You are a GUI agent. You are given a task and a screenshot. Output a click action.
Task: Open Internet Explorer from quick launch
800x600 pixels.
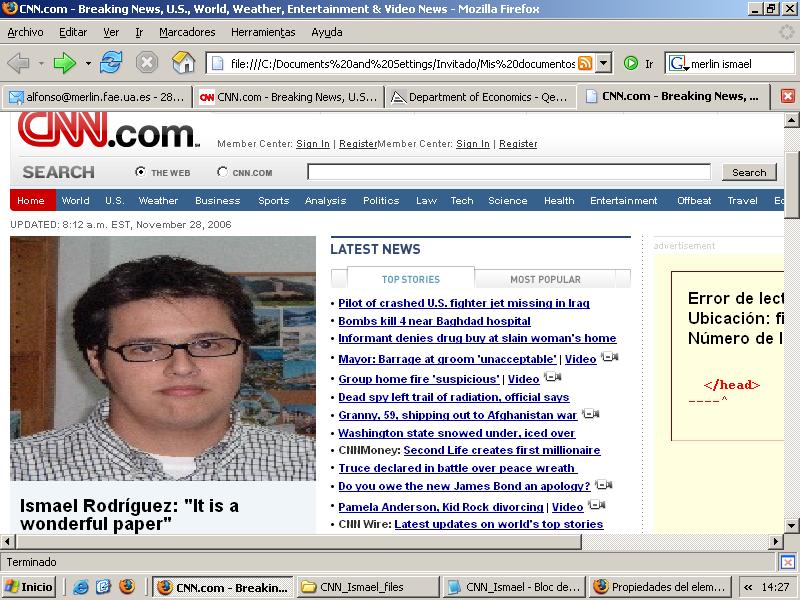(x=81, y=587)
